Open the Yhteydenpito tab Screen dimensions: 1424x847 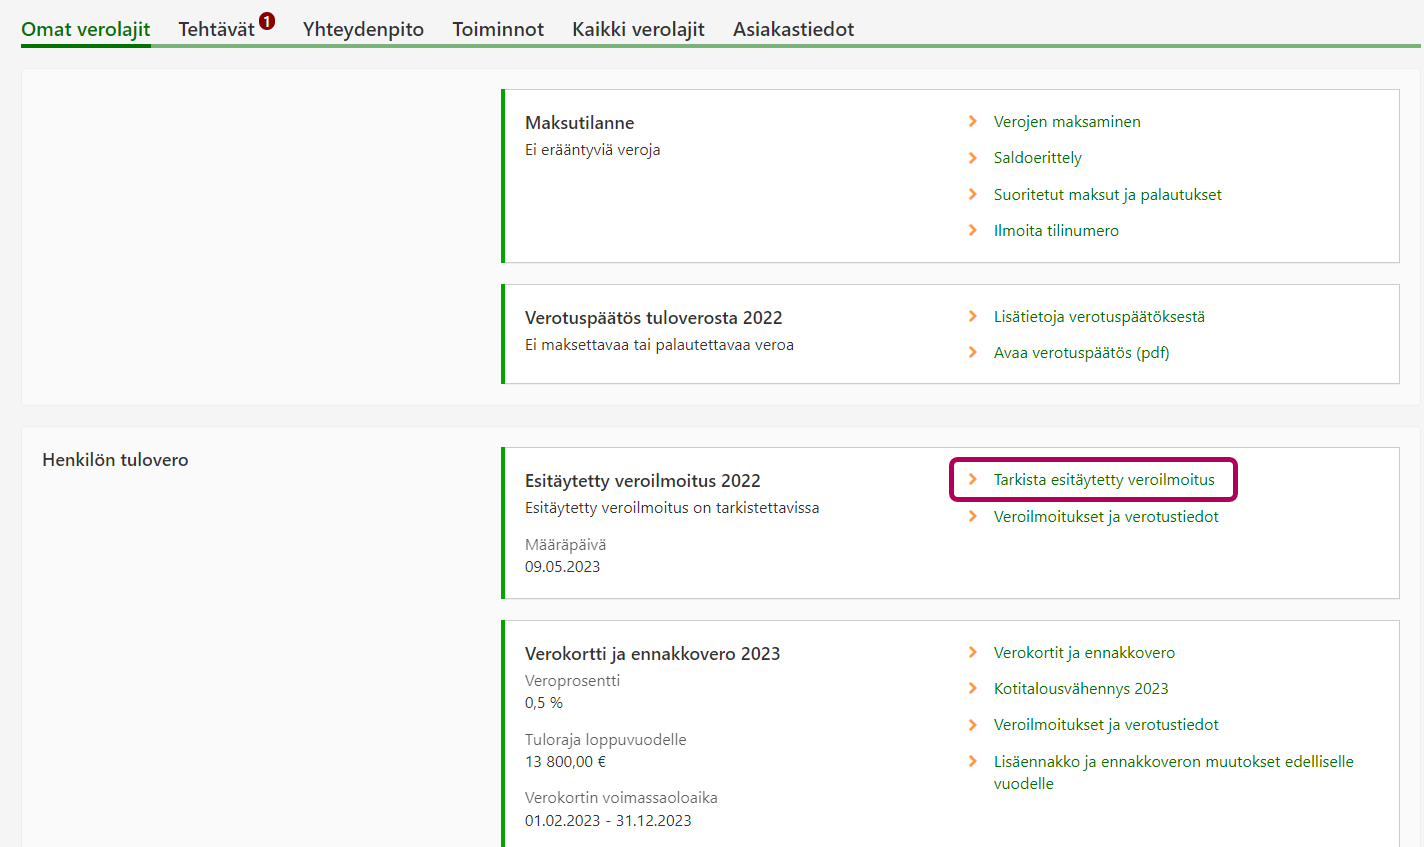point(363,30)
